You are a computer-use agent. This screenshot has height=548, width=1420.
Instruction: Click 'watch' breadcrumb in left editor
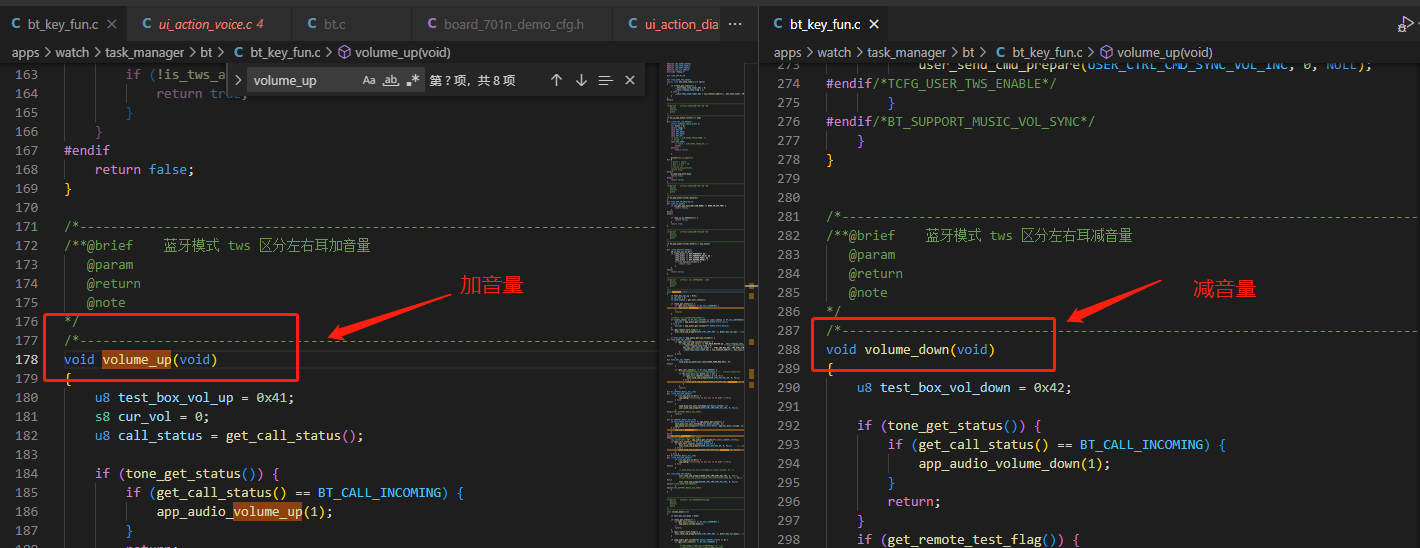(x=73, y=52)
